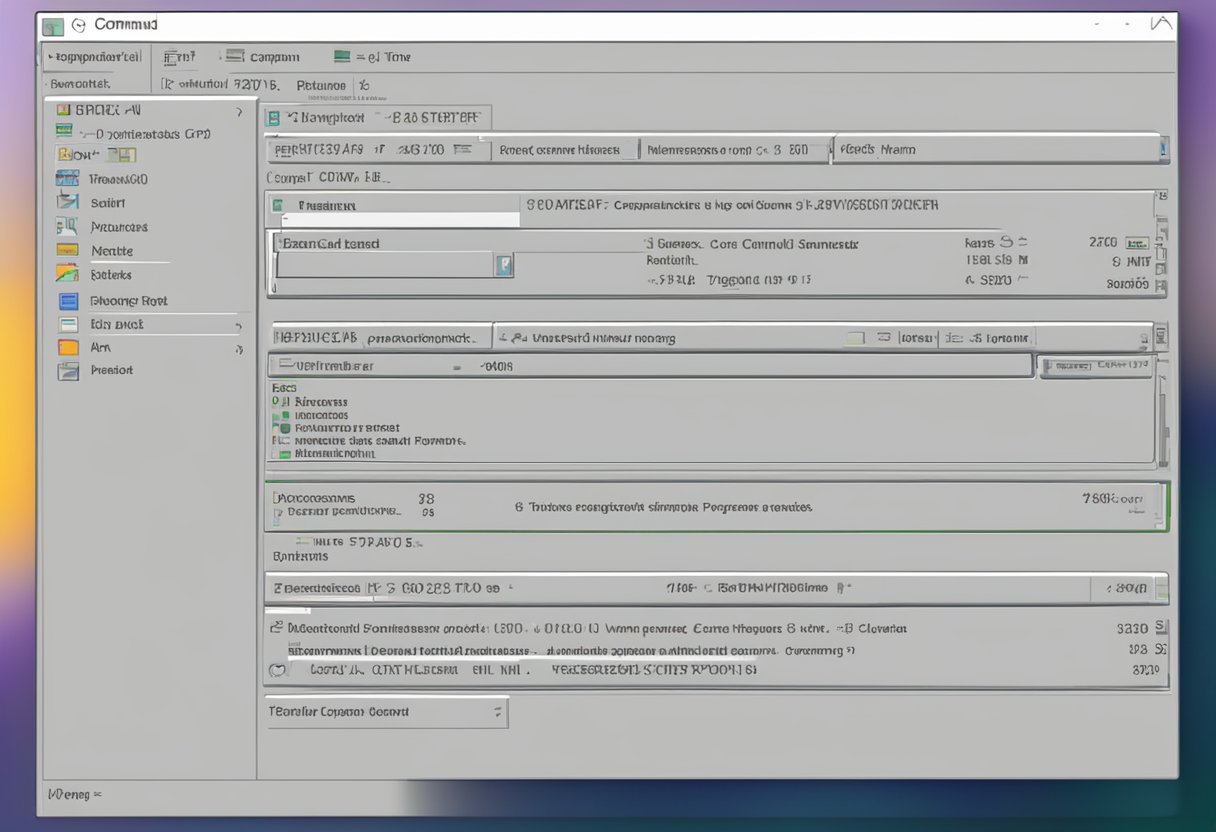Open the chart icon beside Ecterks in sidebar
1216x832 pixels.
(x=67, y=274)
